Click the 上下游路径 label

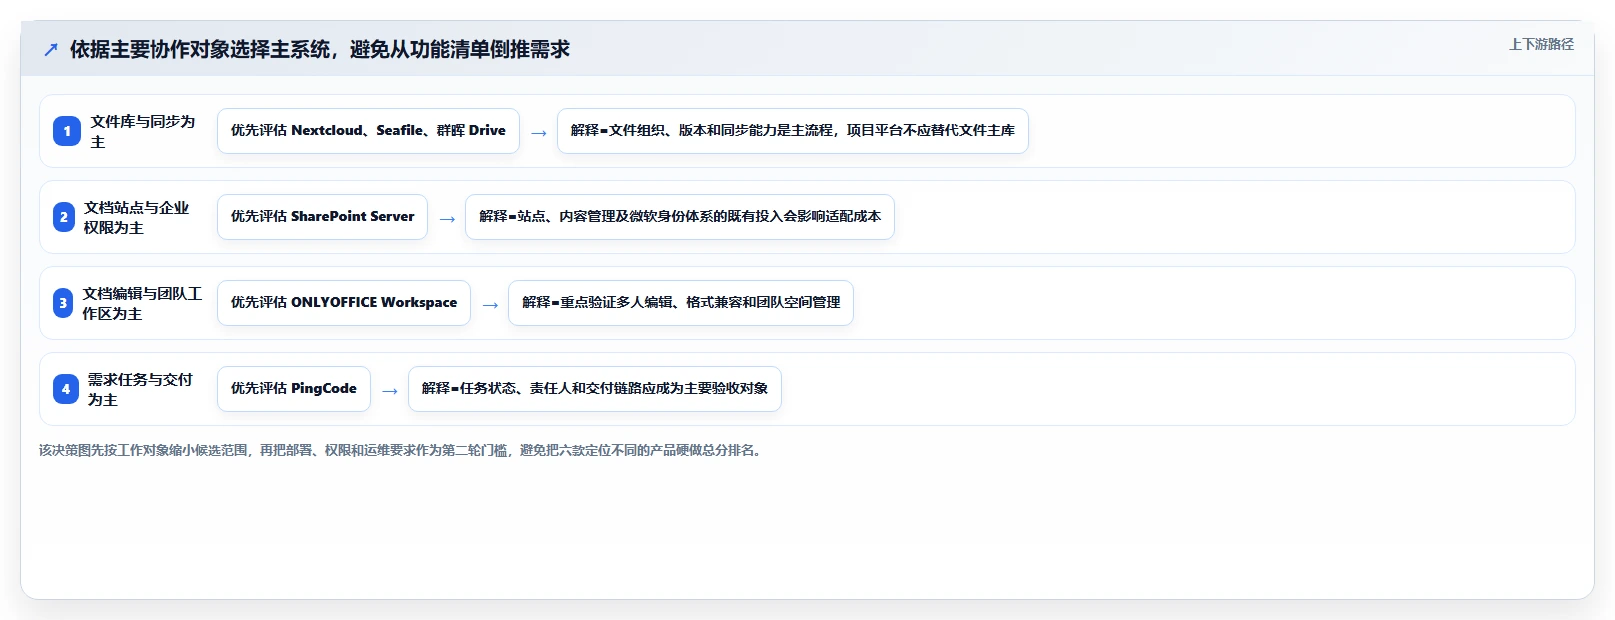[1541, 44]
